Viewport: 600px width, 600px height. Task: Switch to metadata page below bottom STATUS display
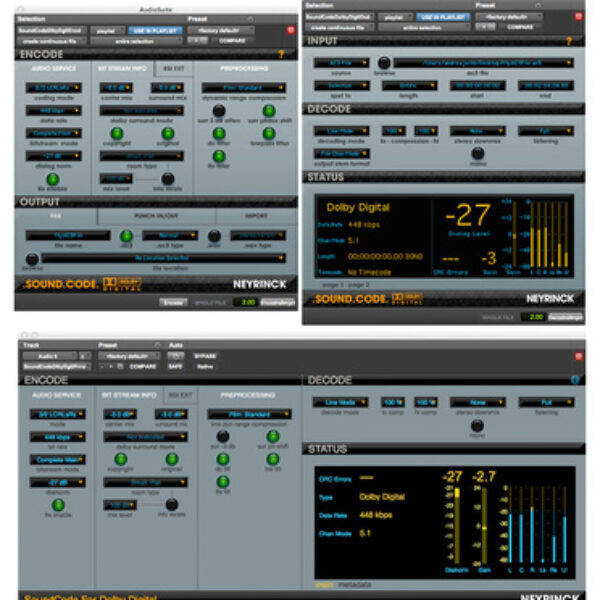click(354, 585)
